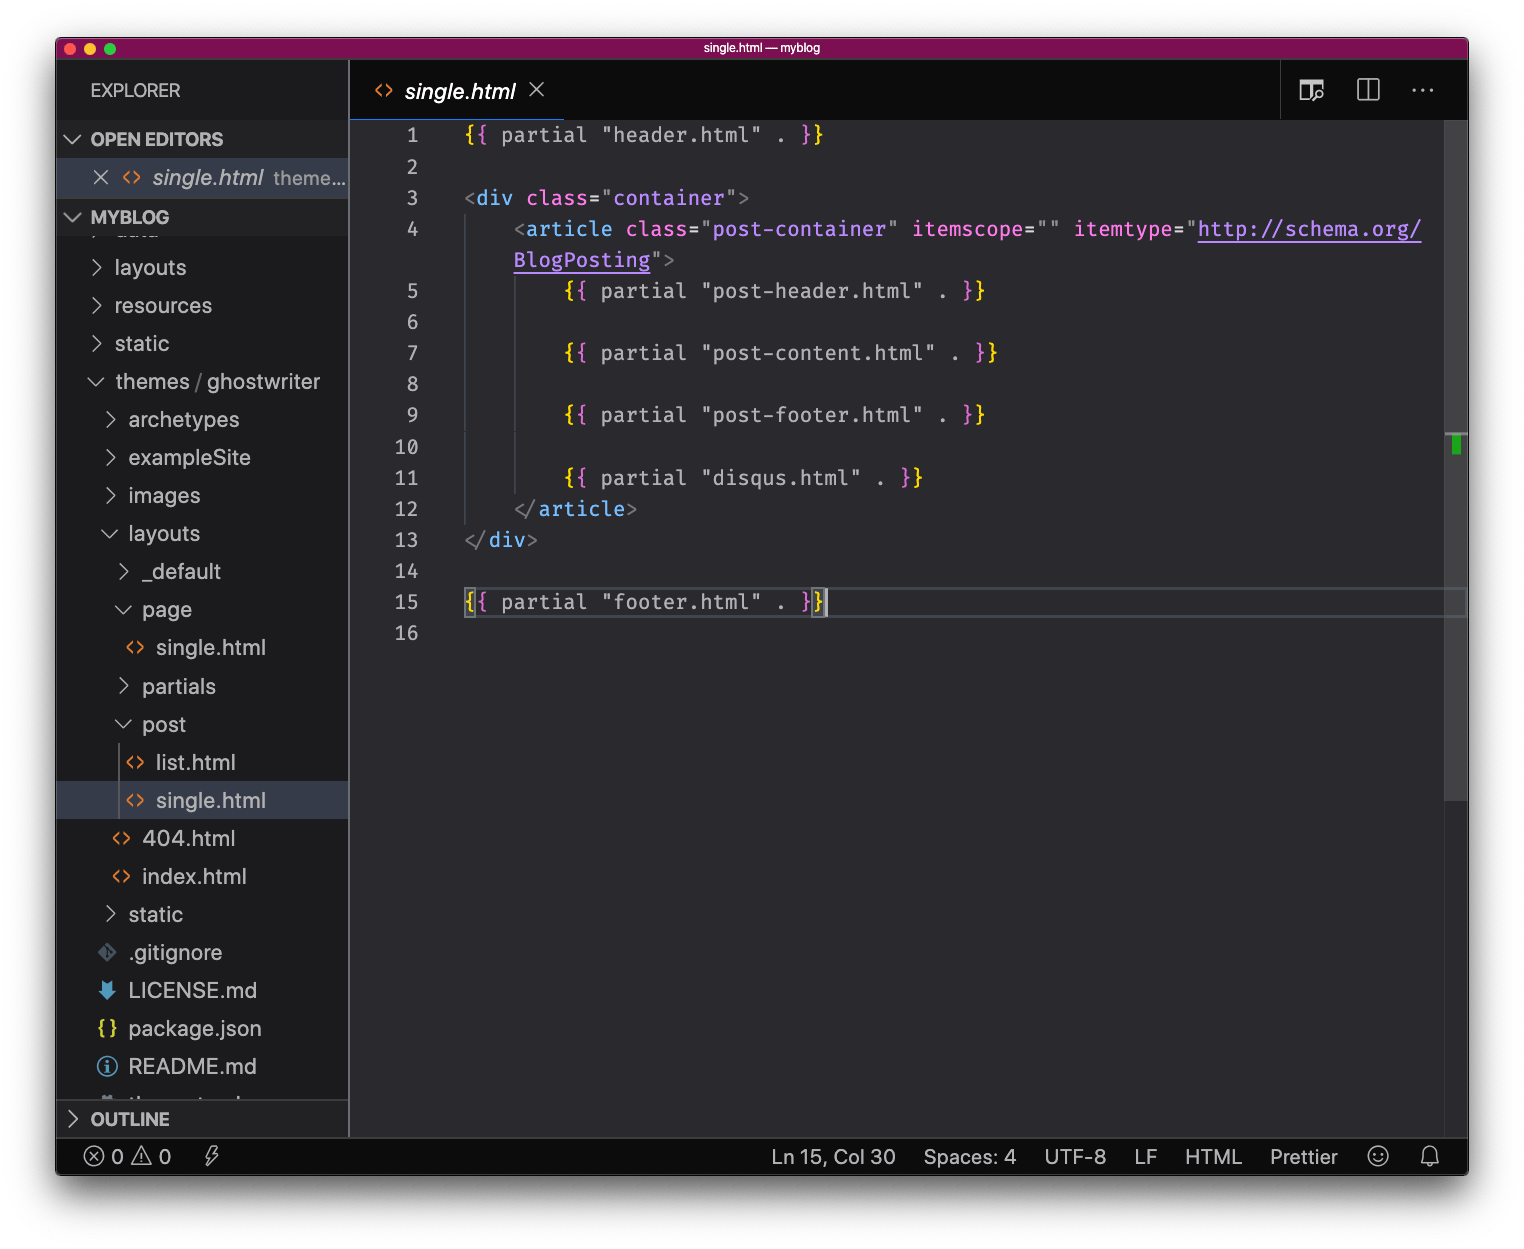The image size is (1524, 1249).
Task: Close the single.html editor tab
Action: (x=537, y=90)
